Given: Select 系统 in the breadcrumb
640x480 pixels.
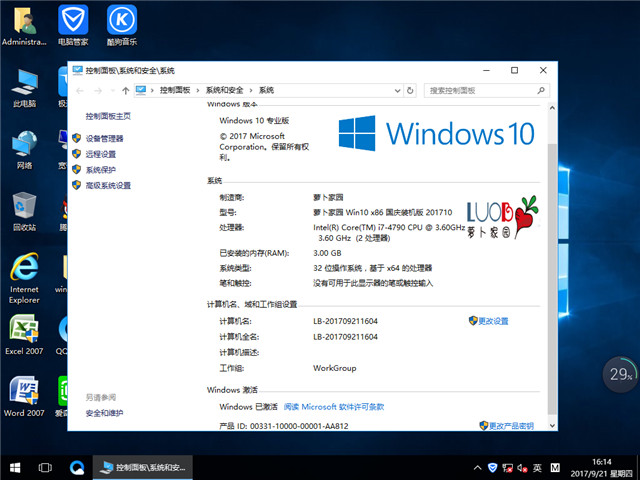Looking at the screenshot, I should [x=266, y=90].
